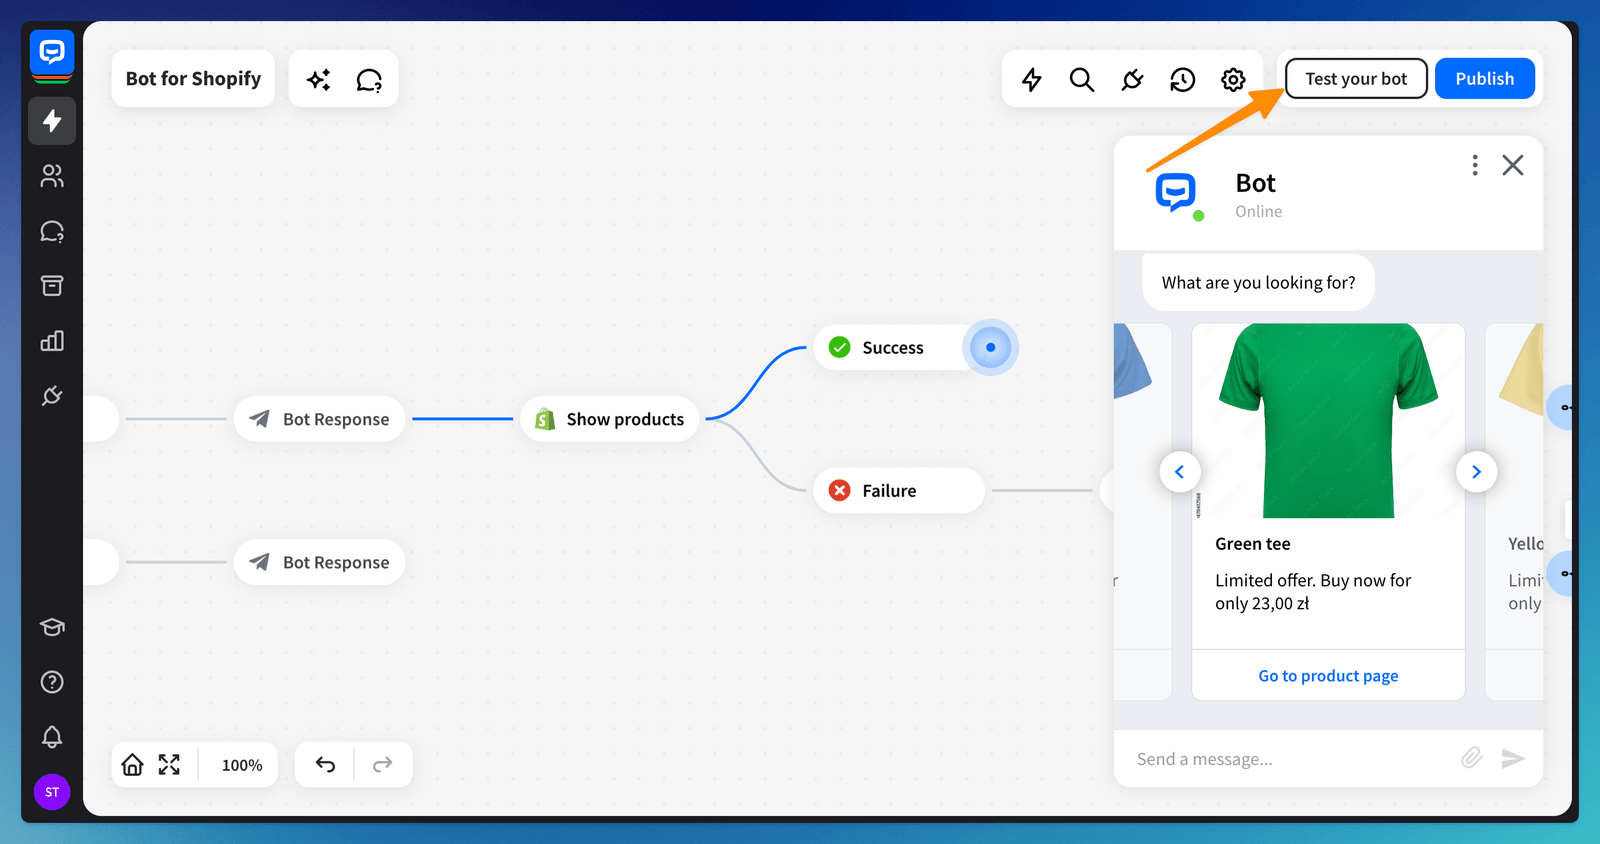
Task: Click the Send a message input field
Action: pyautogui.click(x=1290, y=759)
